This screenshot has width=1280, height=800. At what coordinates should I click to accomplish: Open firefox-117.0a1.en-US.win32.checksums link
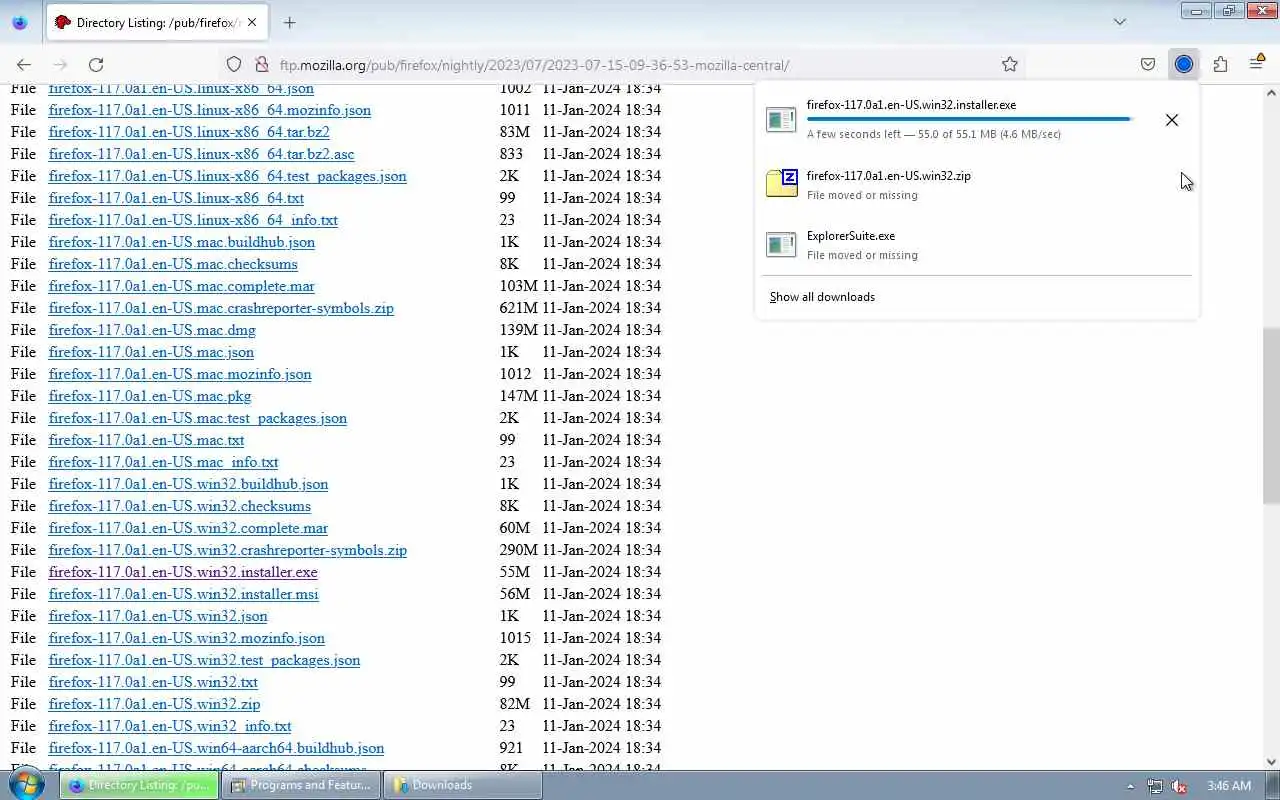180,506
